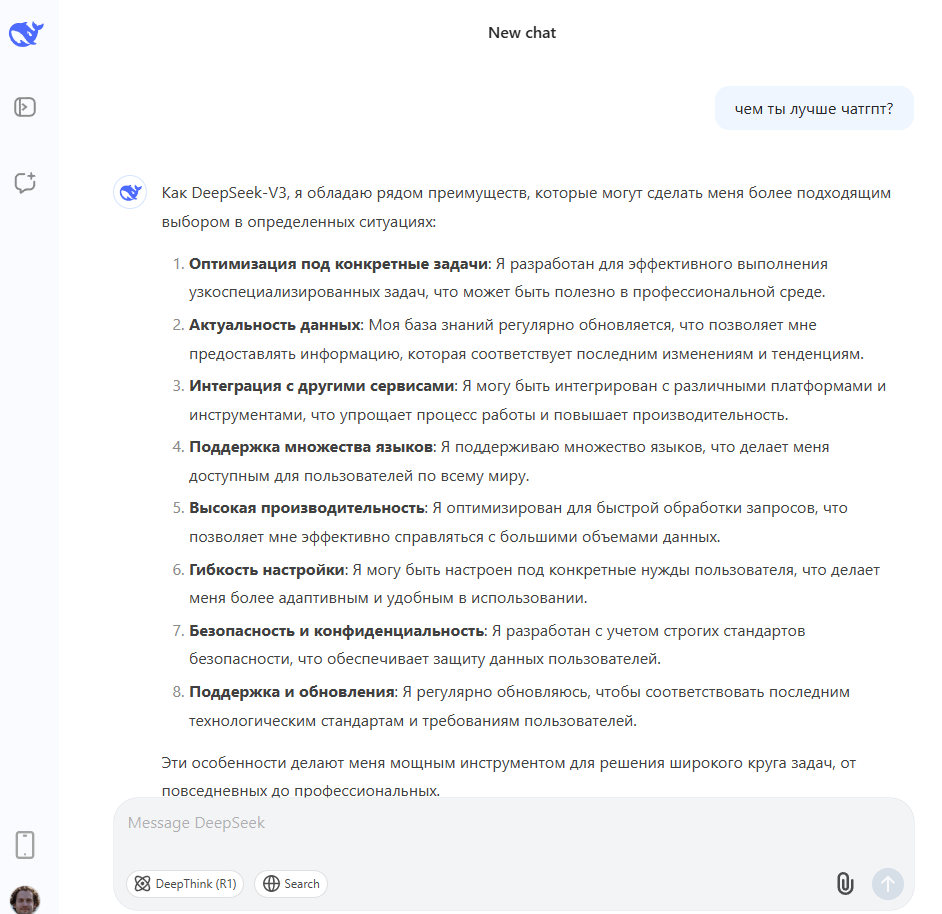This screenshot has width=942, height=914.
Task: Click heading 'Высокая производительность'
Action: (x=307, y=508)
